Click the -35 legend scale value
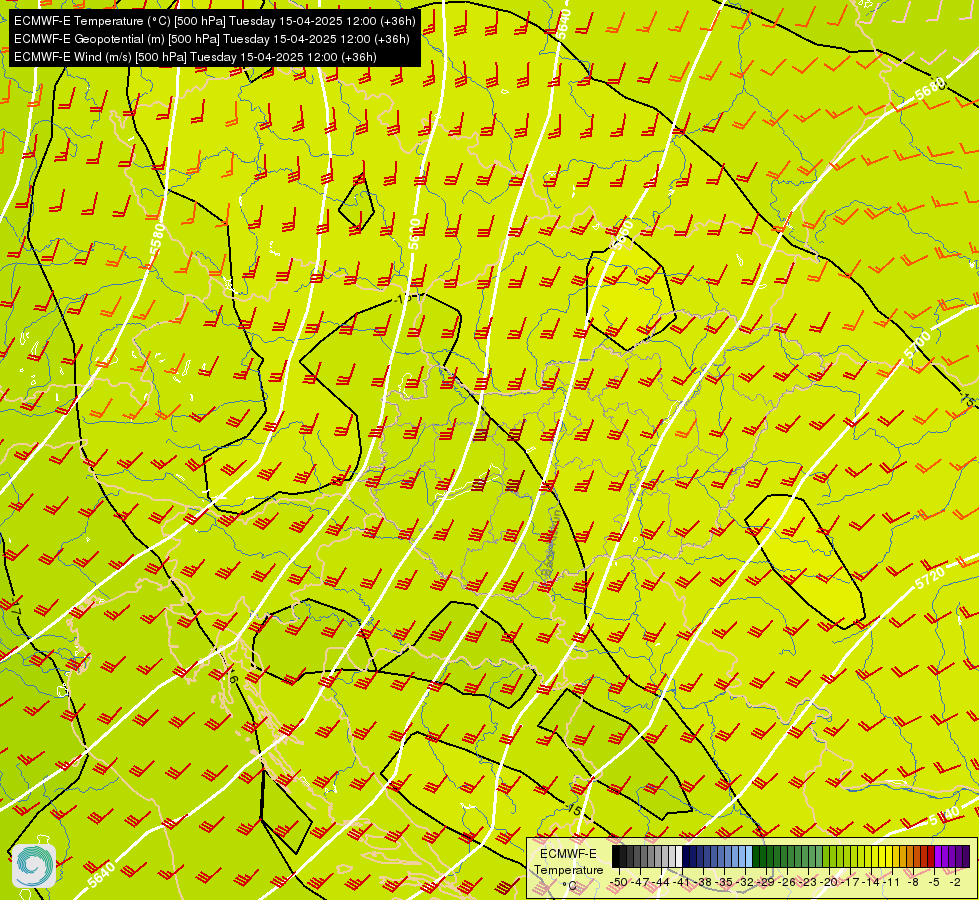The height and width of the screenshot is (900, 979). click(x=726, y=882)
